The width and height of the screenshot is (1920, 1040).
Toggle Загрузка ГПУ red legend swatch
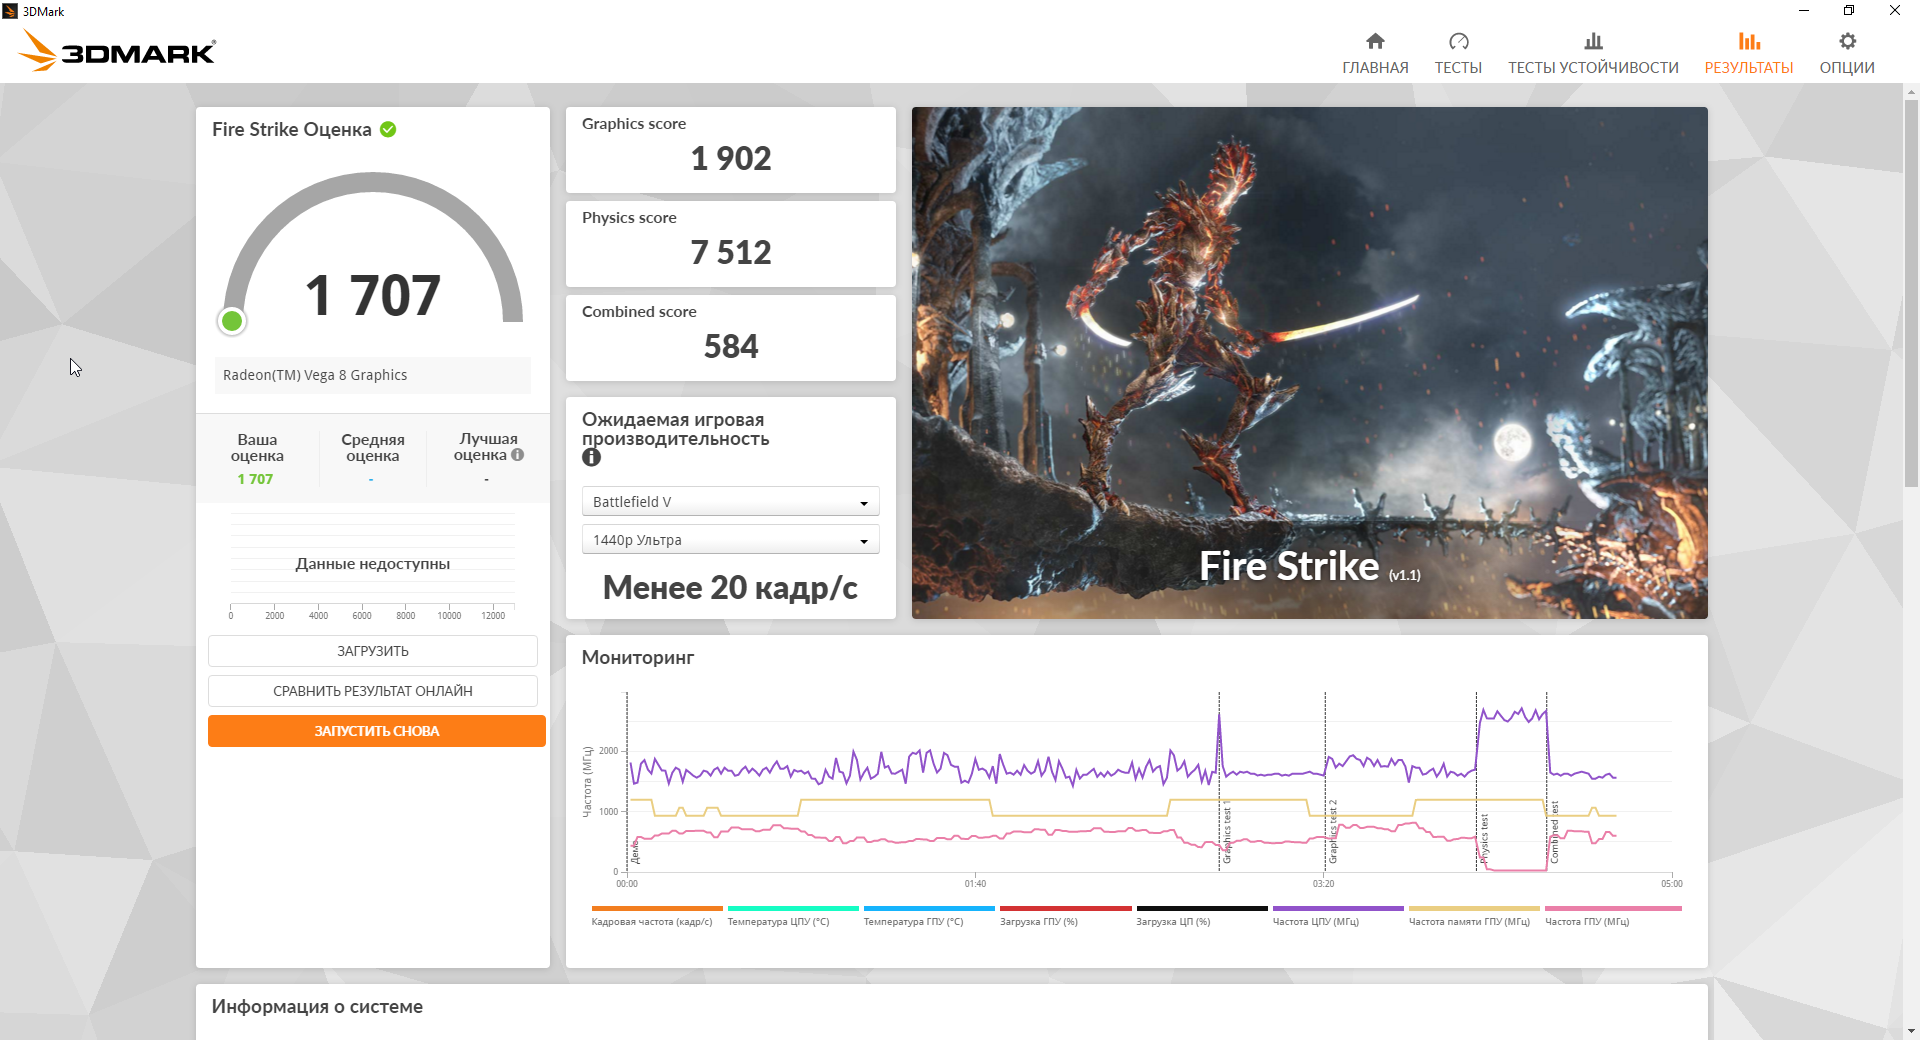(x=1065, y=909)
